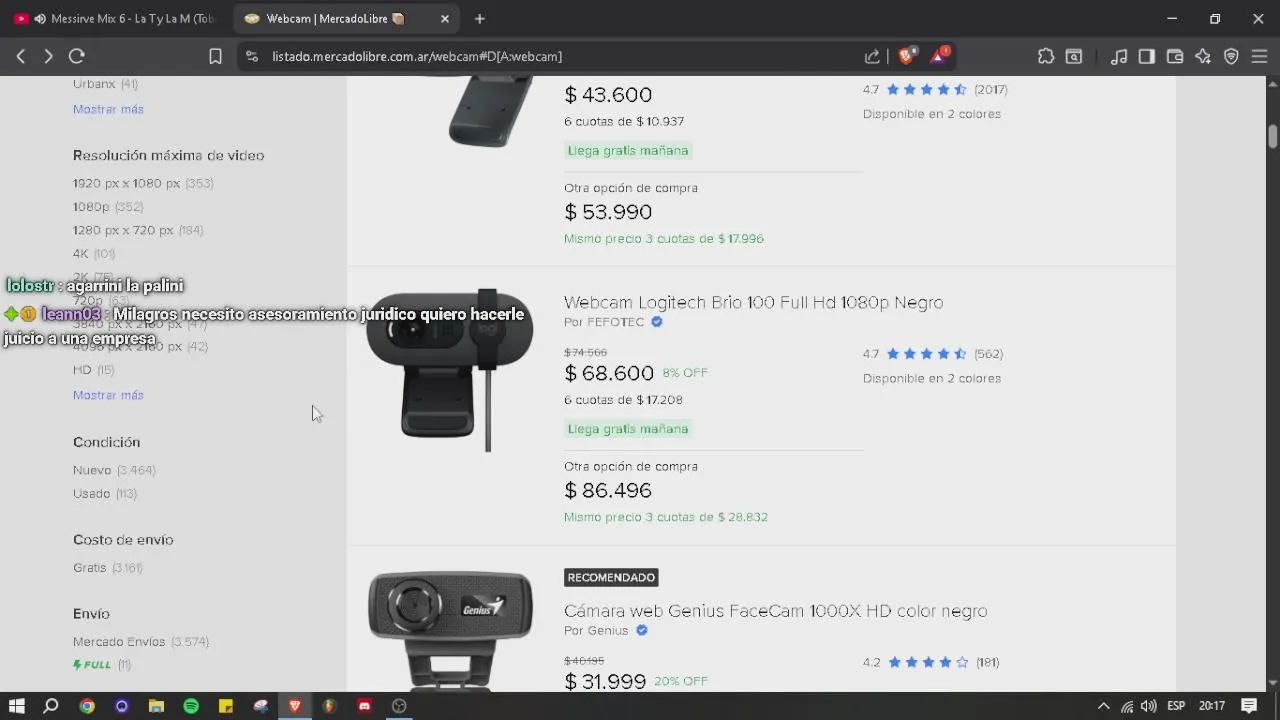Open the share page icon
Image resolution: width=1280 pixels, height=720 pixels.
pyautogui.click(x=872, y=56)
